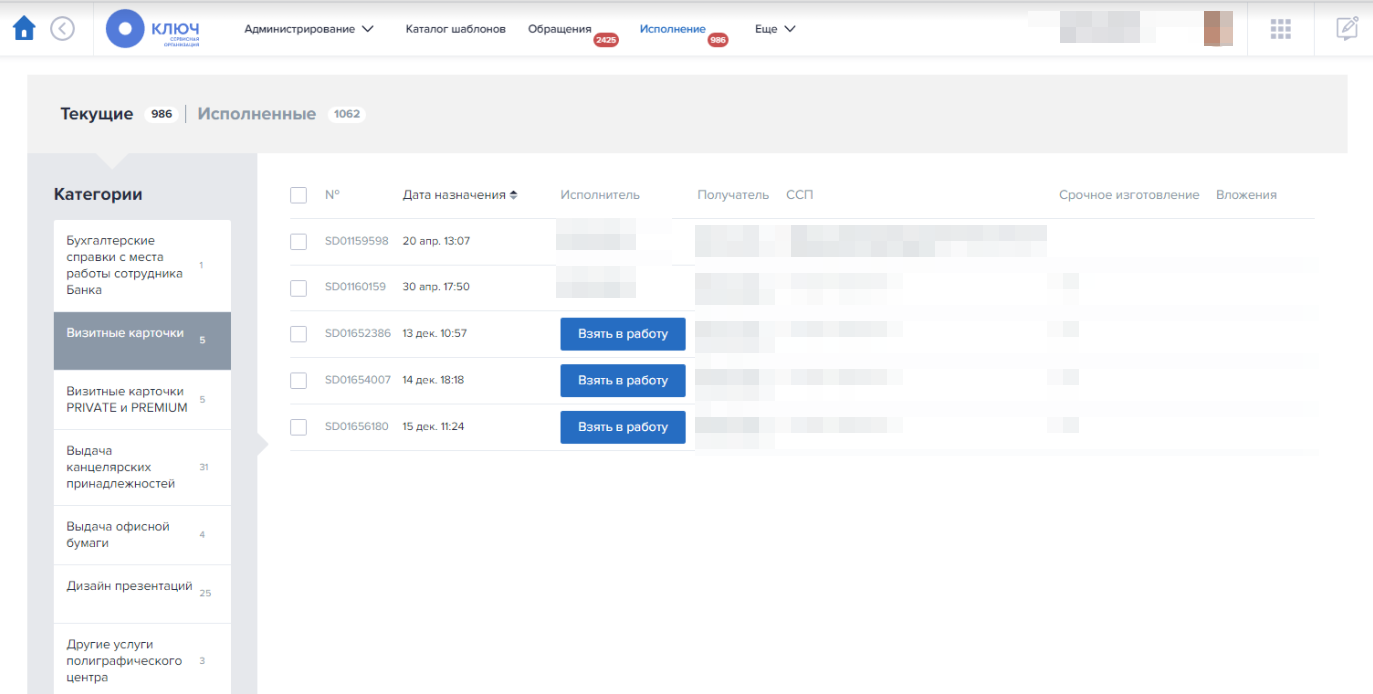Select Бухгалтерские справки category
Image resolution: width=1373 pixels, height=694 pixels.
pyautogui.click(x=142, y=265)
